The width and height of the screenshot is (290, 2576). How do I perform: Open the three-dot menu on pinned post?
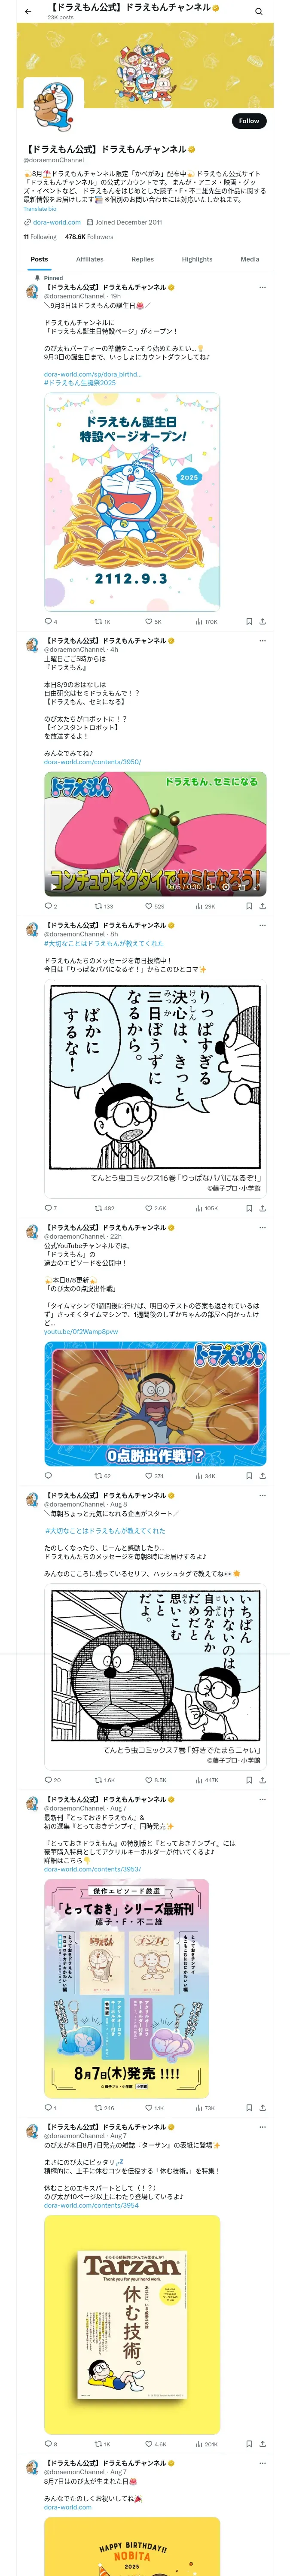[262, 287]
